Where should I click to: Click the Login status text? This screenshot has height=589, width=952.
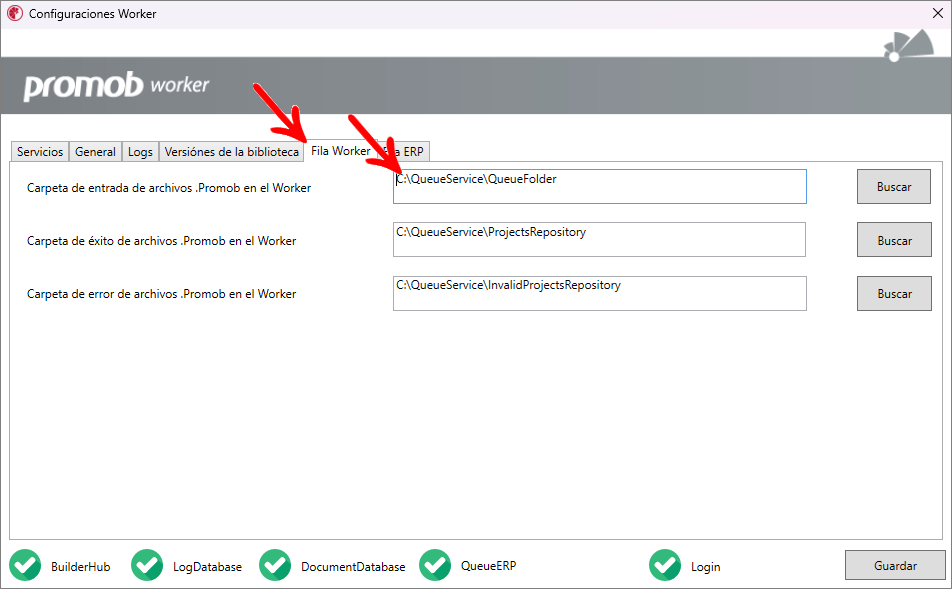706,567
